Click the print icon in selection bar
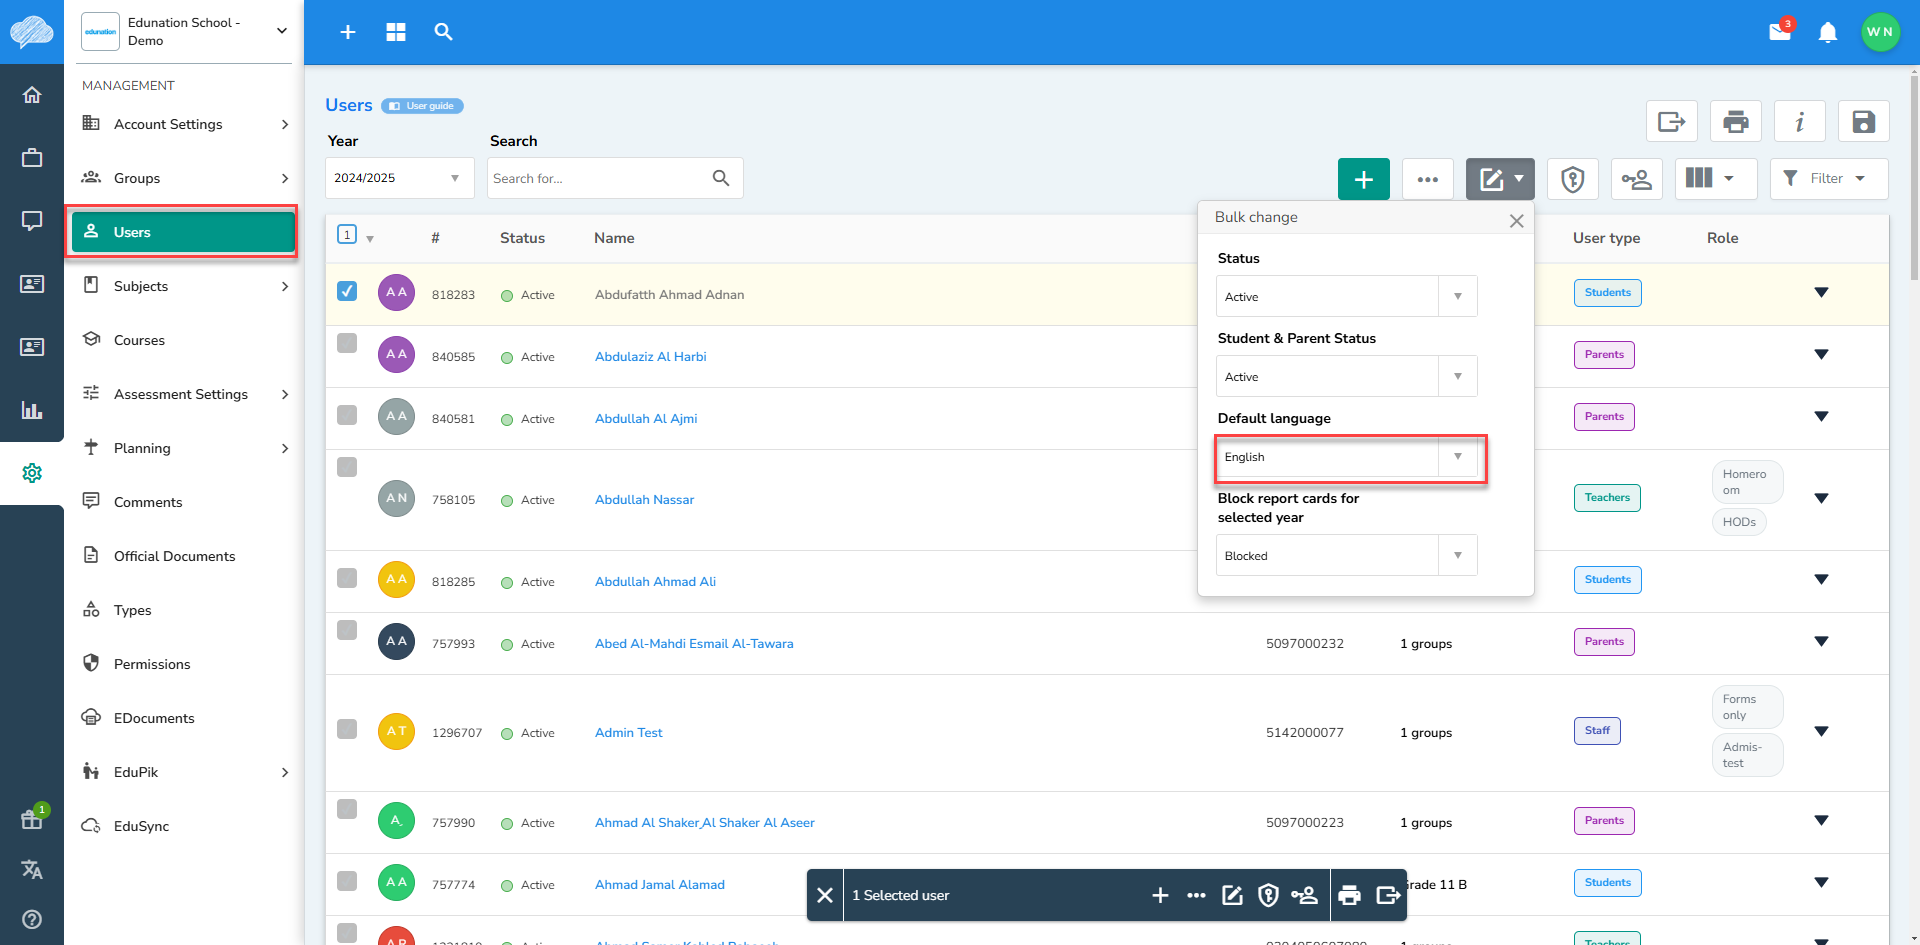Screen dimensions: 1920x945 1350,895
